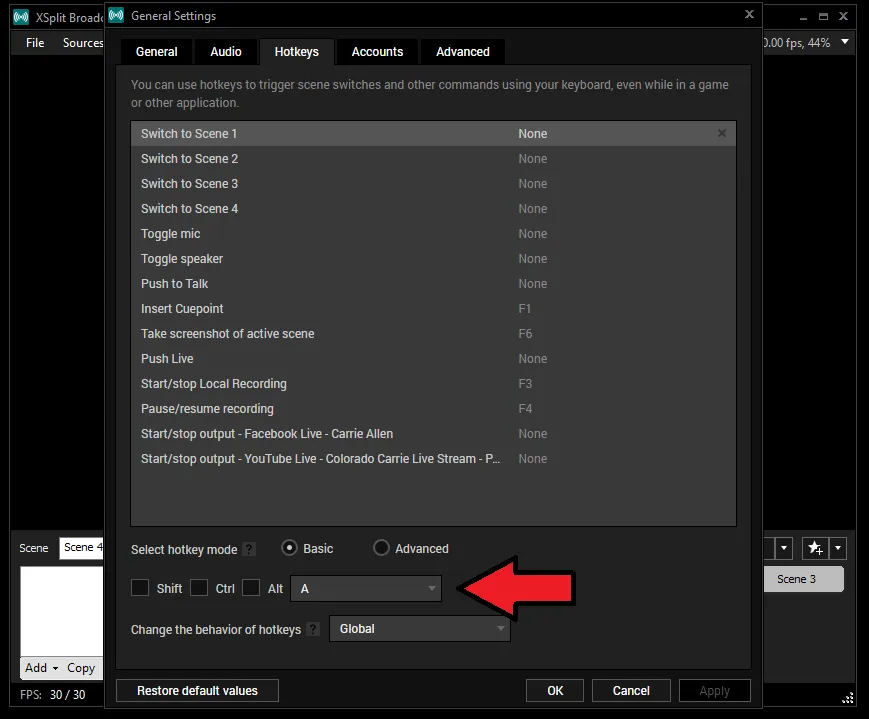Click the FPS 30 / 30 status text
The height and width of the screenshot is (719, 869).
click(53, 694)
